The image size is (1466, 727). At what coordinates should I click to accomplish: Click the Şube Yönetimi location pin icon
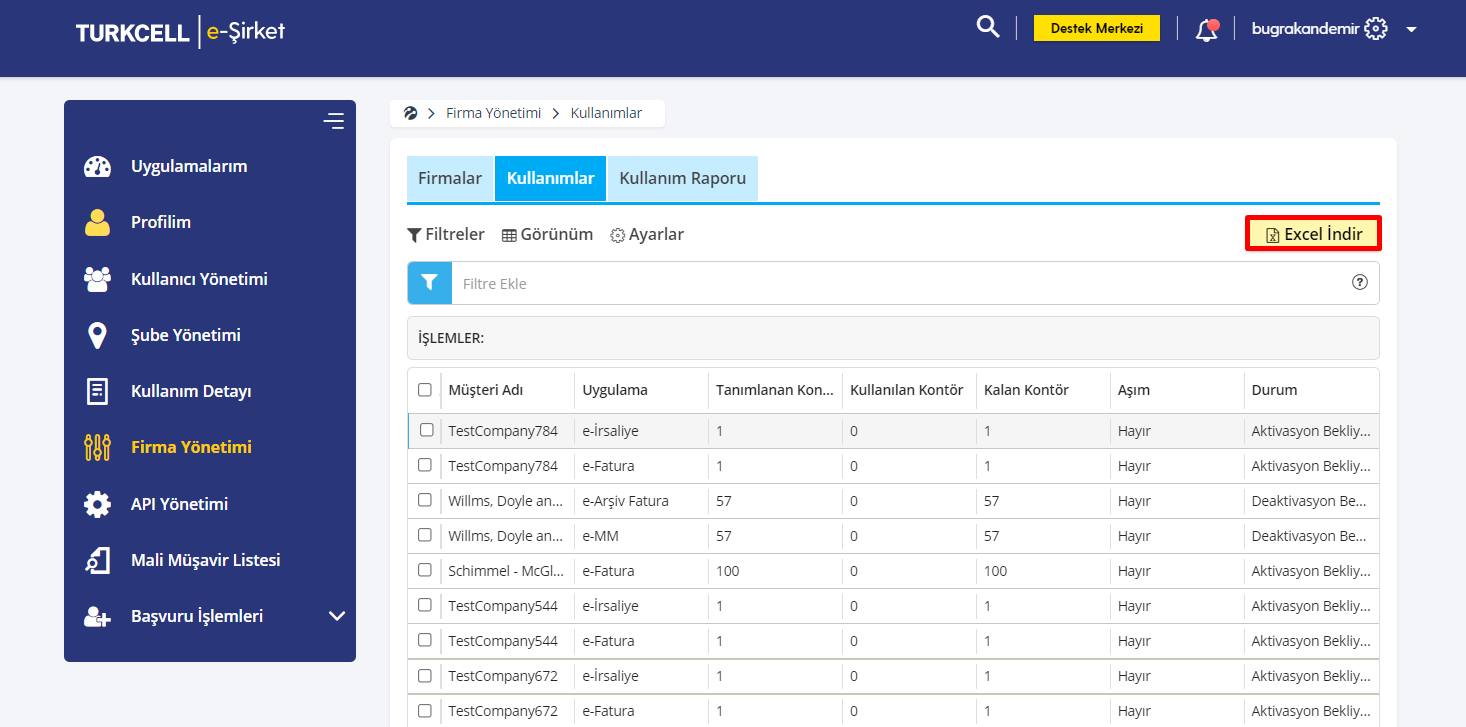[97, 335]
